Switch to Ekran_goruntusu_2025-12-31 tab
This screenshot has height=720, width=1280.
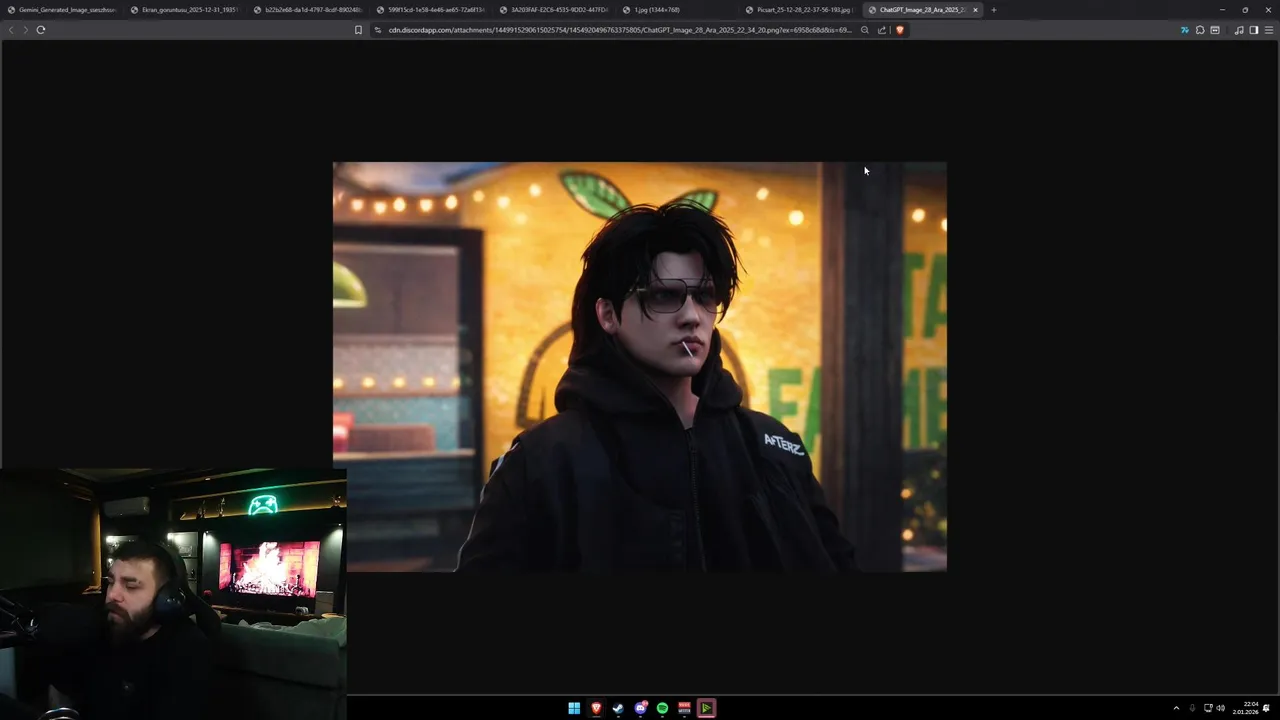pyautogui.click(x=185, y=10)
